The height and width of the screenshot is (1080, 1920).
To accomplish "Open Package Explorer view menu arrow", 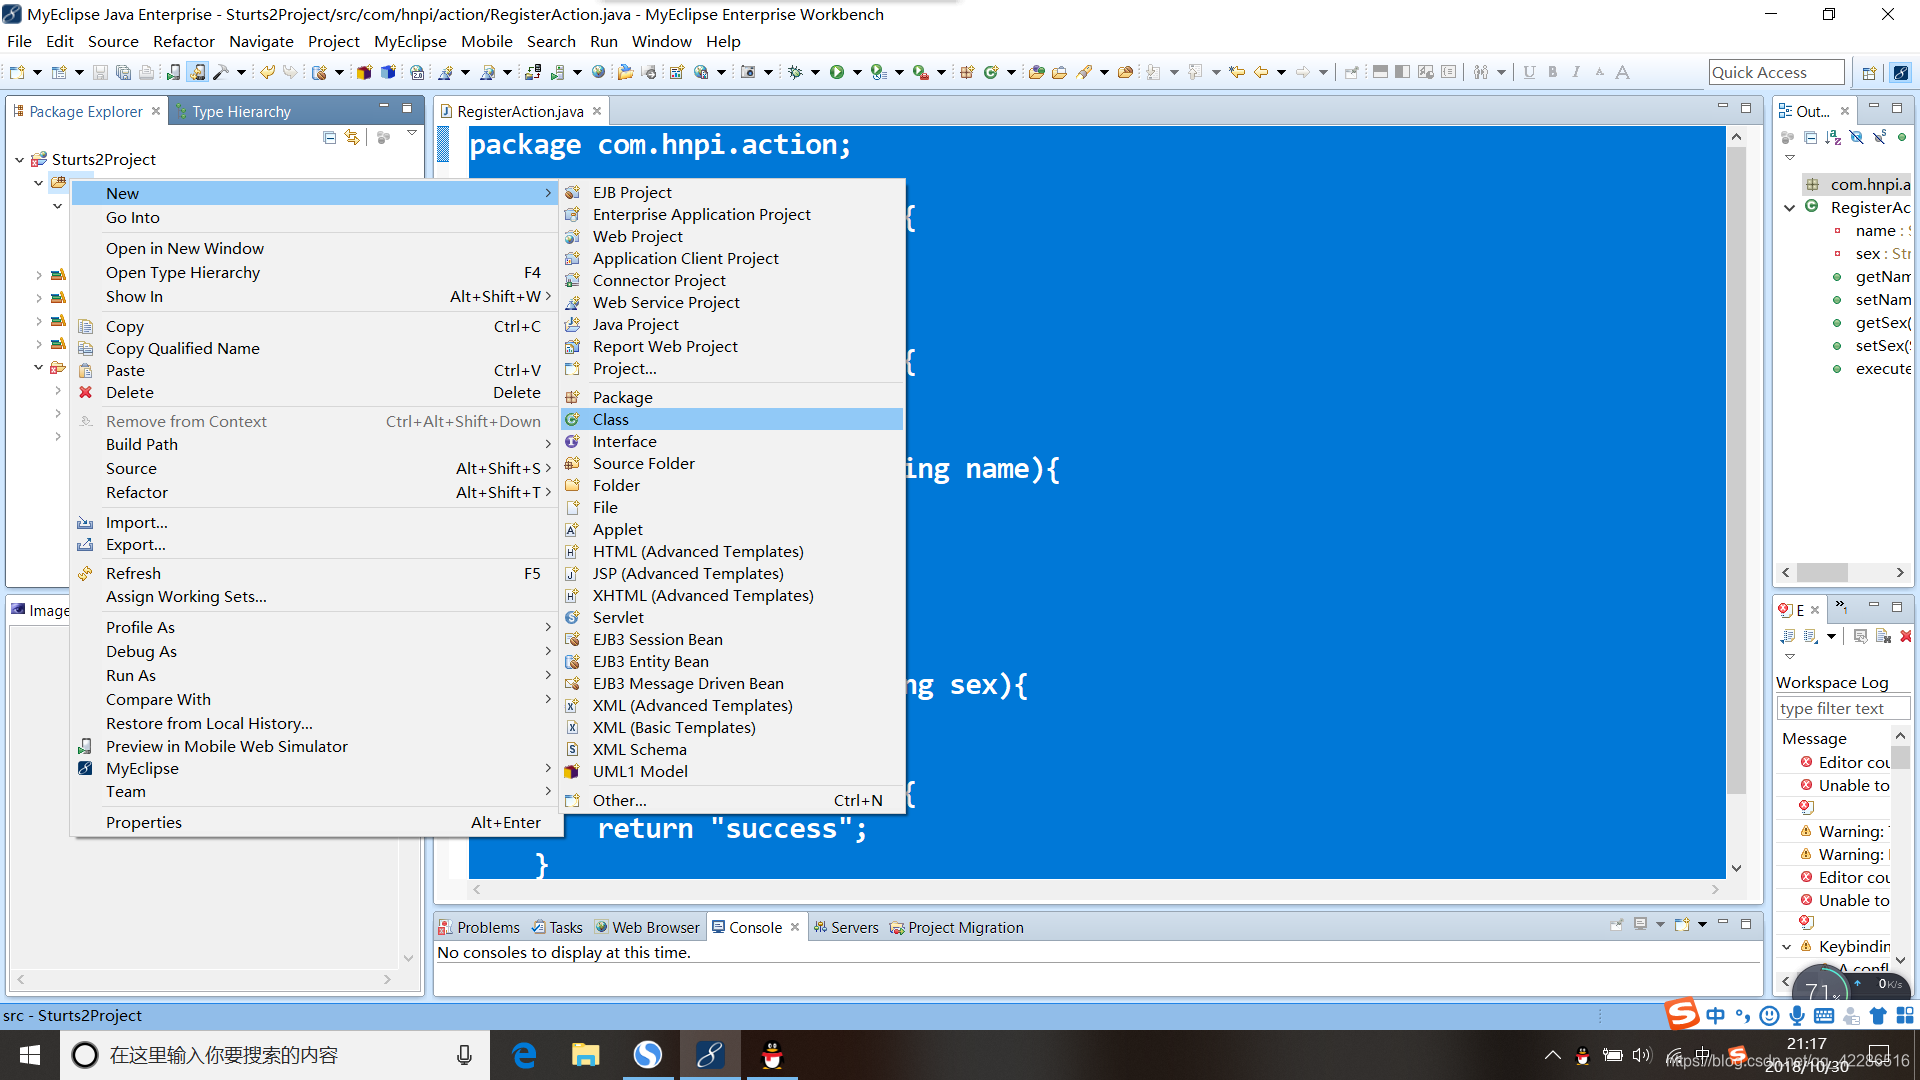I will [x=411, y=134].
